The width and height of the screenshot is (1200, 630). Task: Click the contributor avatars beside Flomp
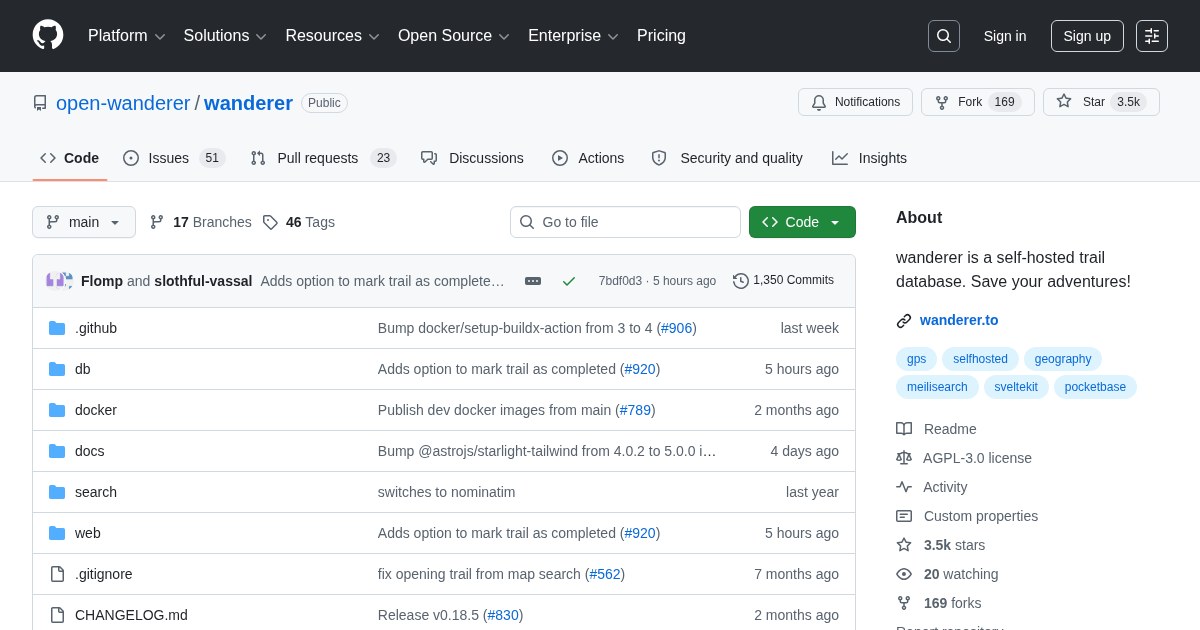click(x=60, y=281)
